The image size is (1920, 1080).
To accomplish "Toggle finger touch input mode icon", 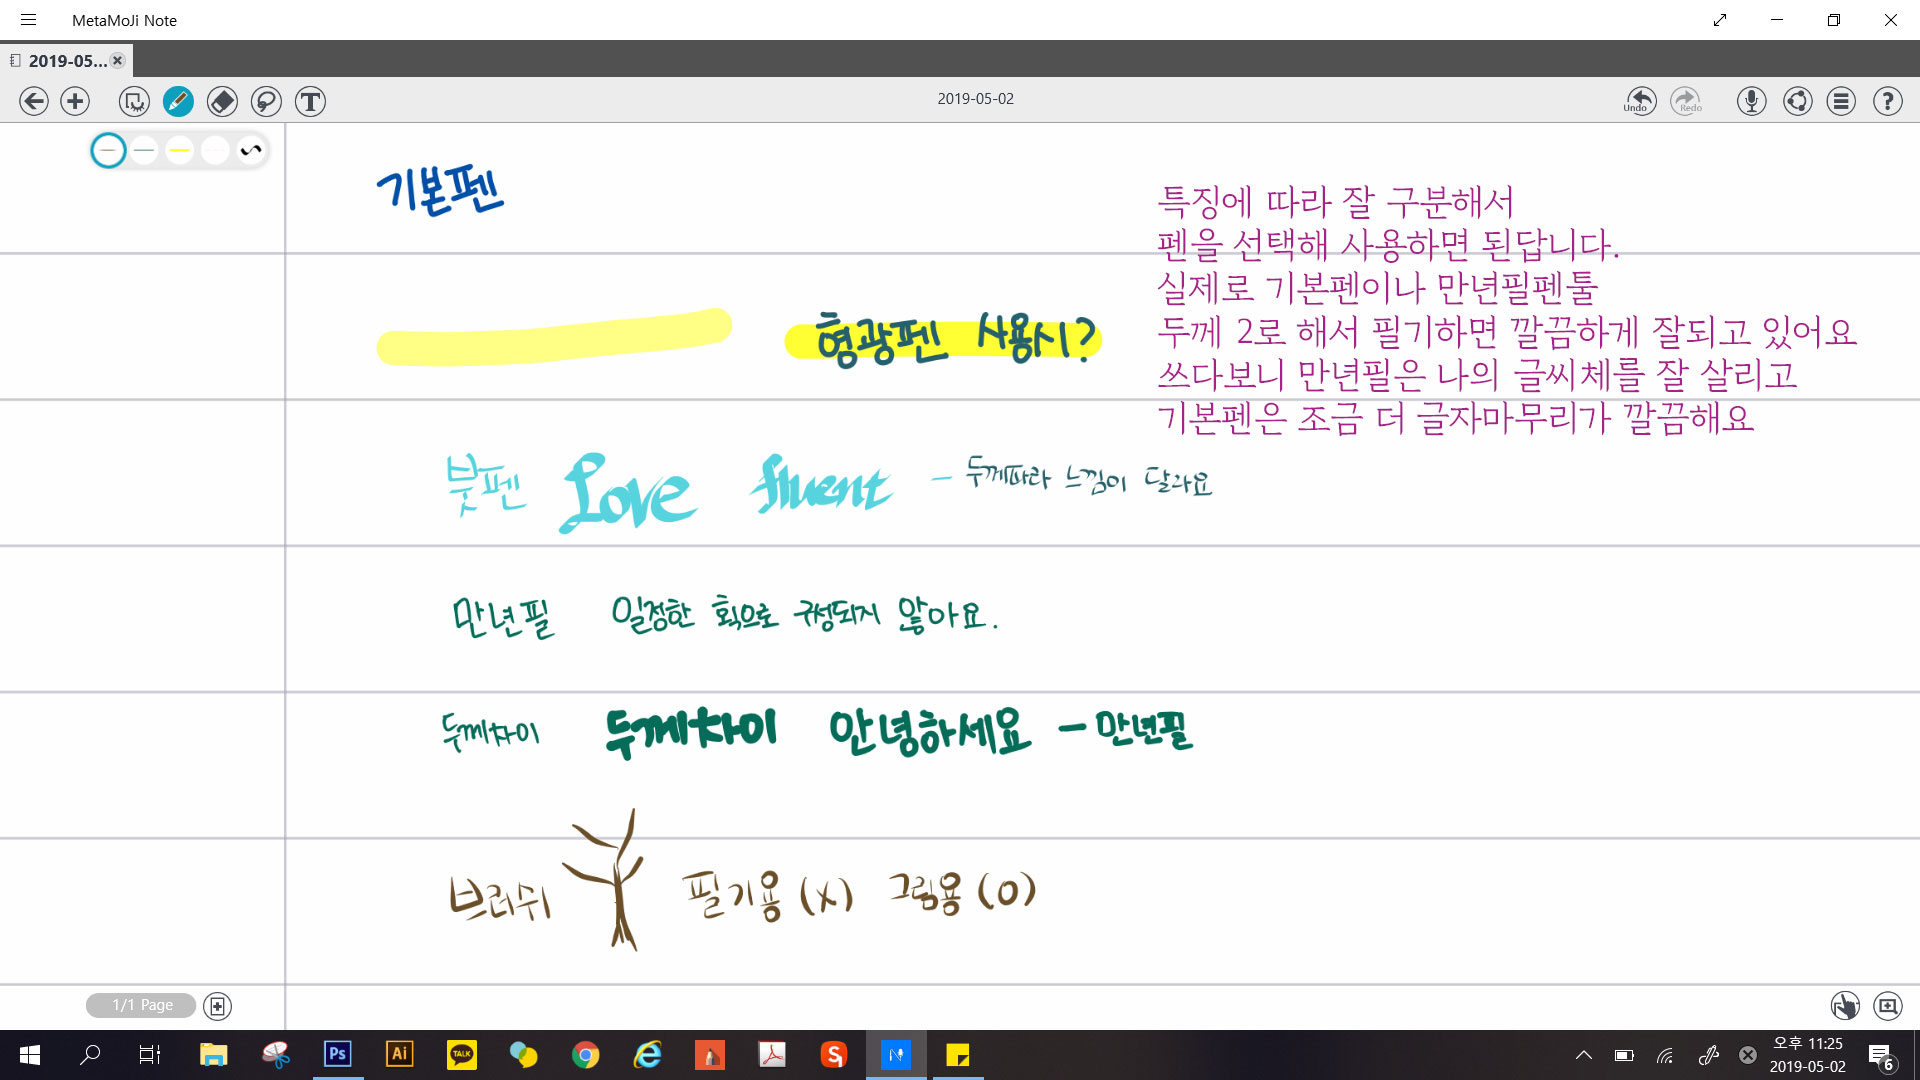I will (1844, 1006).
